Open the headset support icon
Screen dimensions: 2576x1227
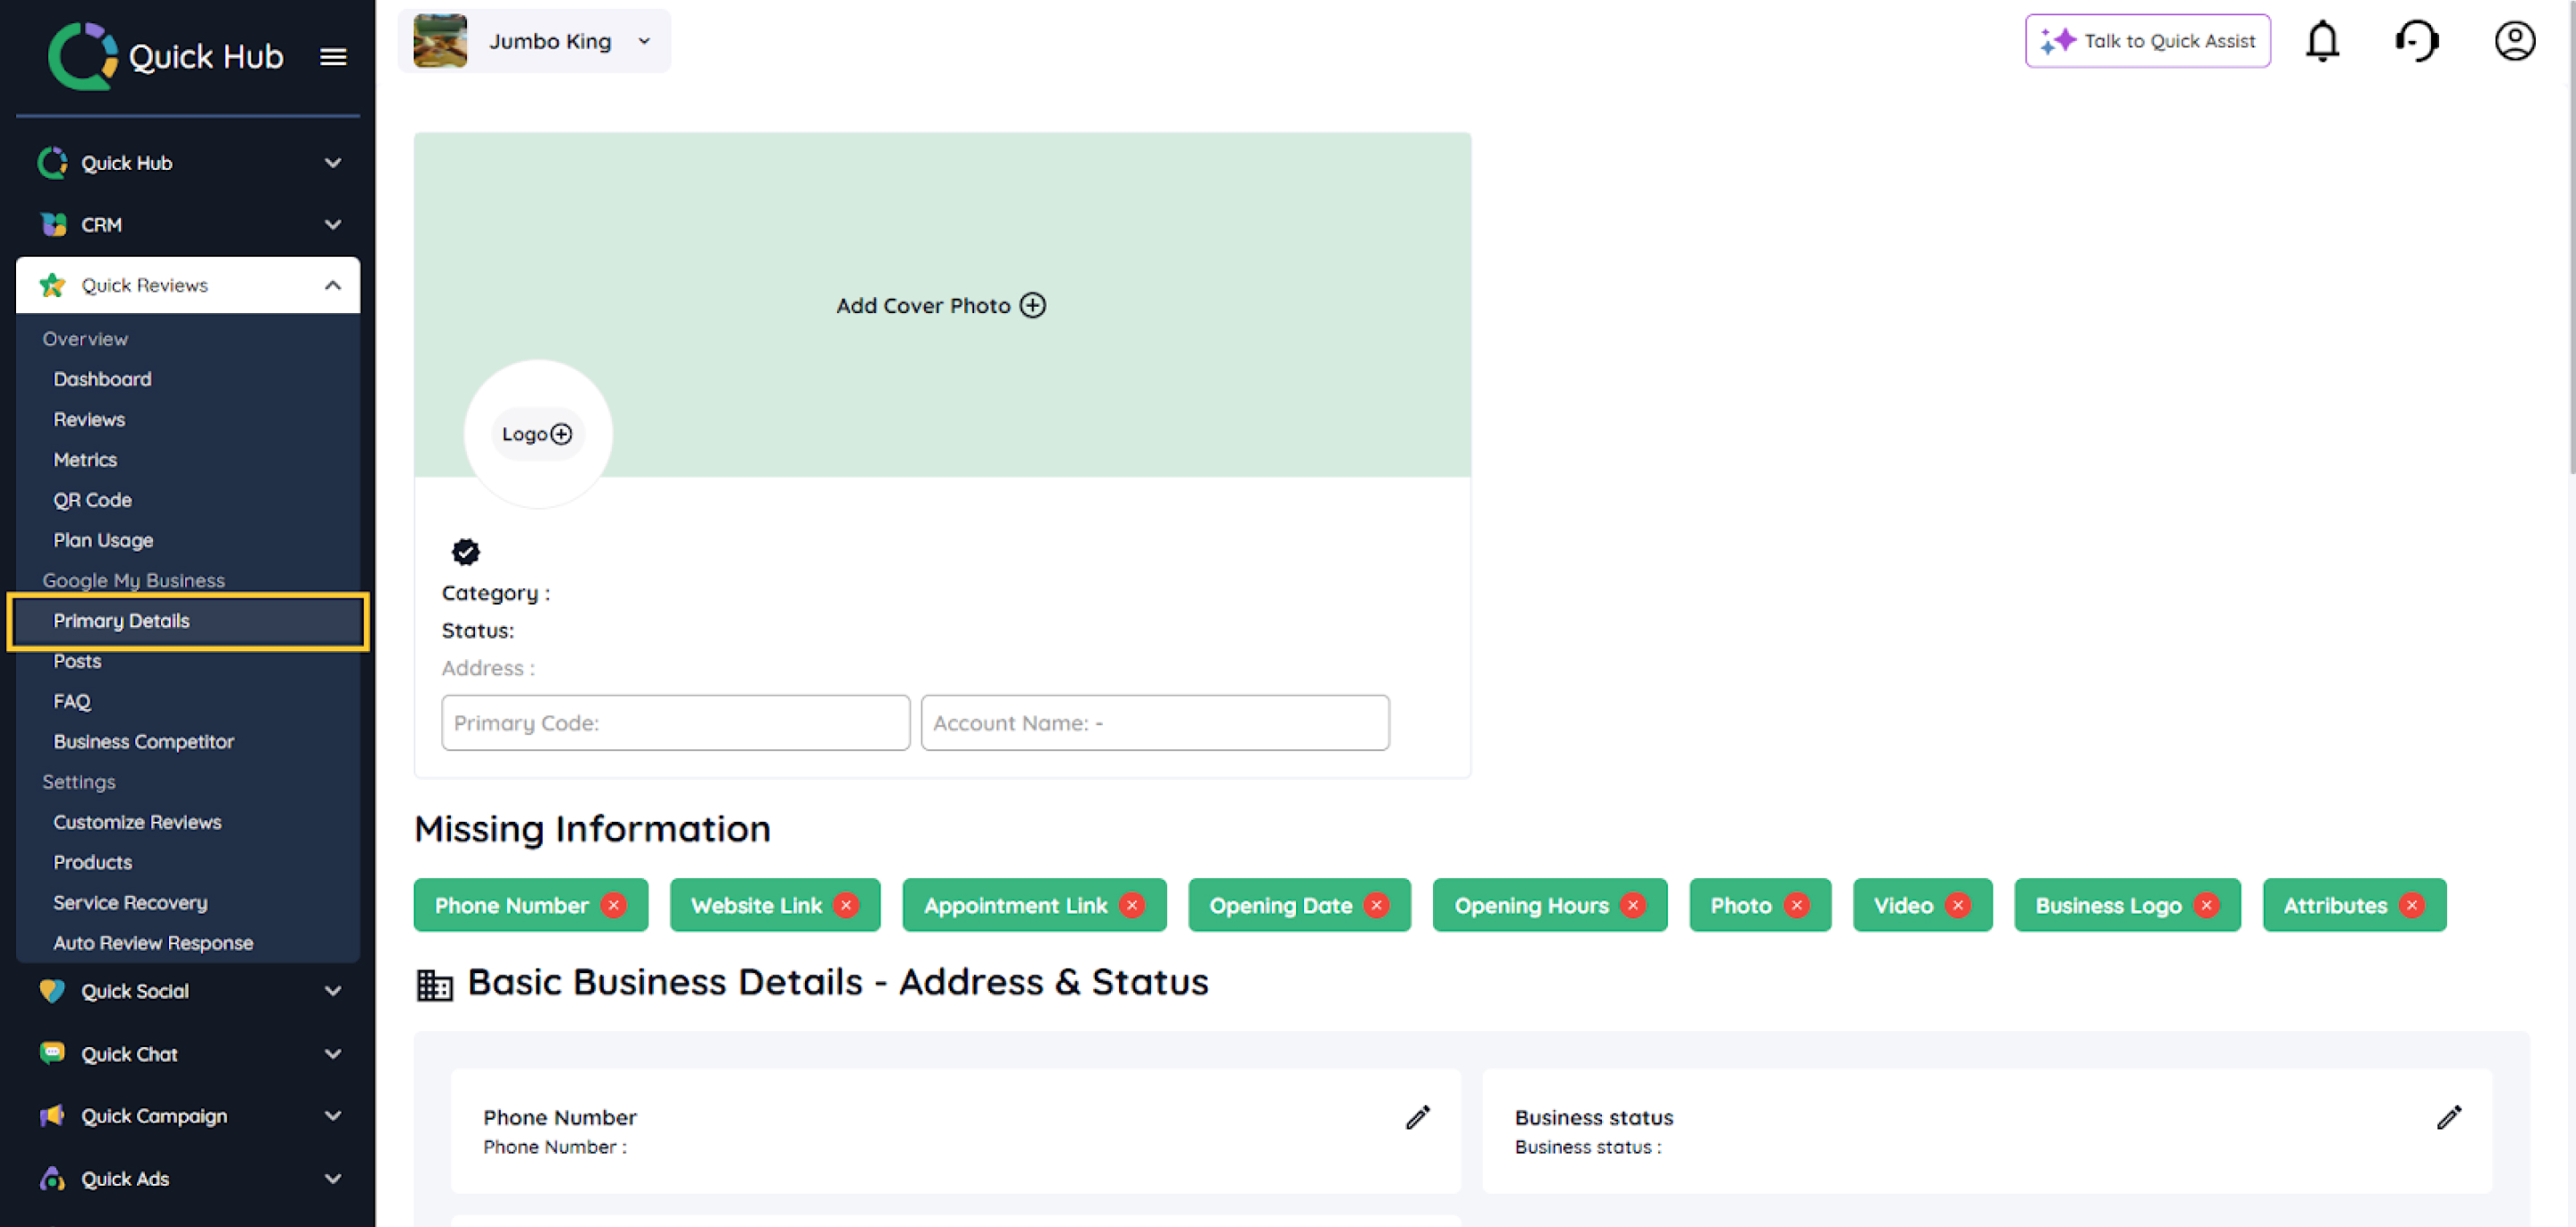point(2416,41)
